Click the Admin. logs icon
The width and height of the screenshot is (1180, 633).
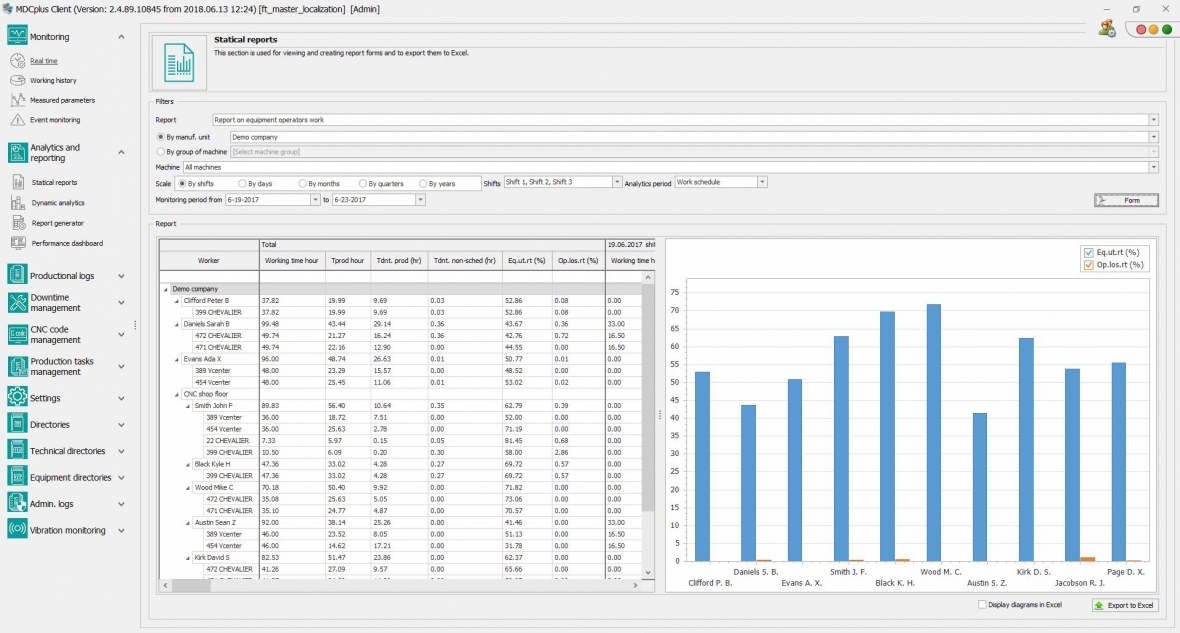[x=17, y=504]
